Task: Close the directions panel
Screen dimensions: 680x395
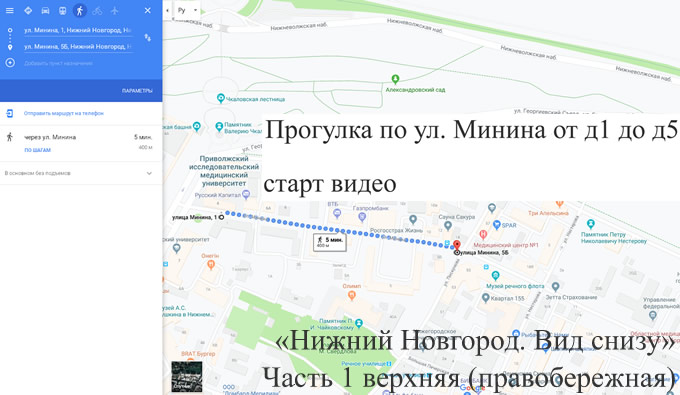Action: tap(147, 10)
